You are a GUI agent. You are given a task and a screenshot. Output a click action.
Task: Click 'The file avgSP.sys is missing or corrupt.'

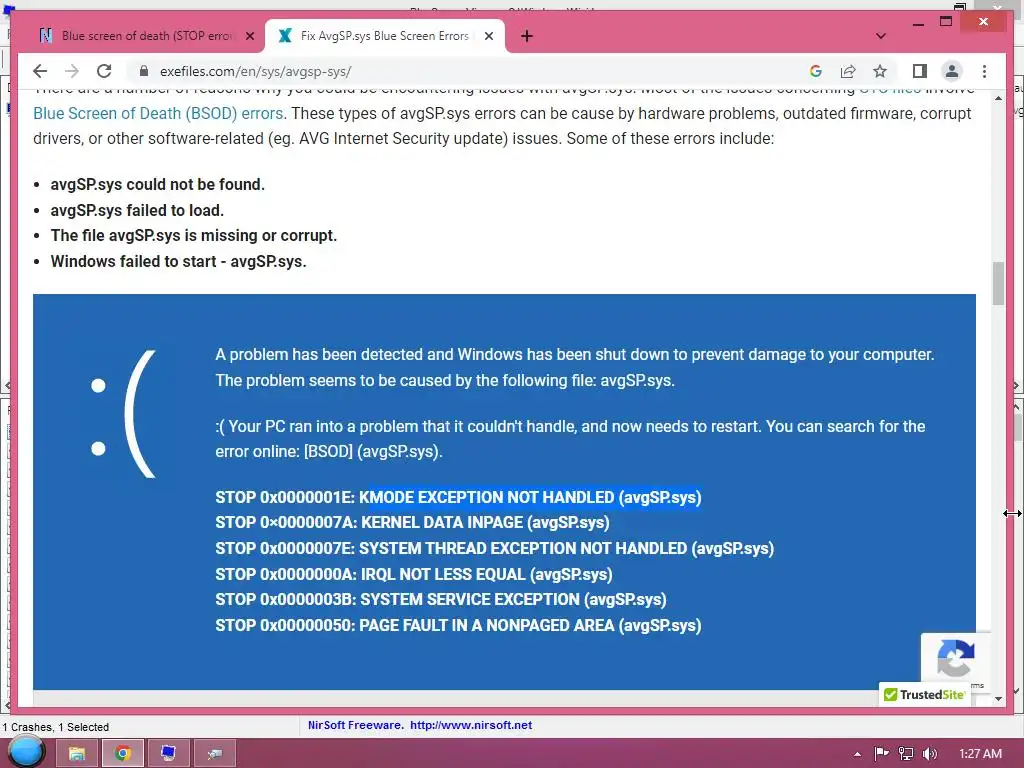[x=193, y=235]
